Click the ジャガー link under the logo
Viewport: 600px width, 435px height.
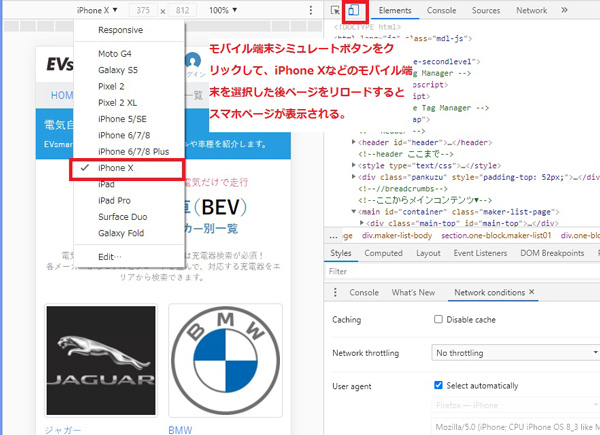tap(63, 430)
